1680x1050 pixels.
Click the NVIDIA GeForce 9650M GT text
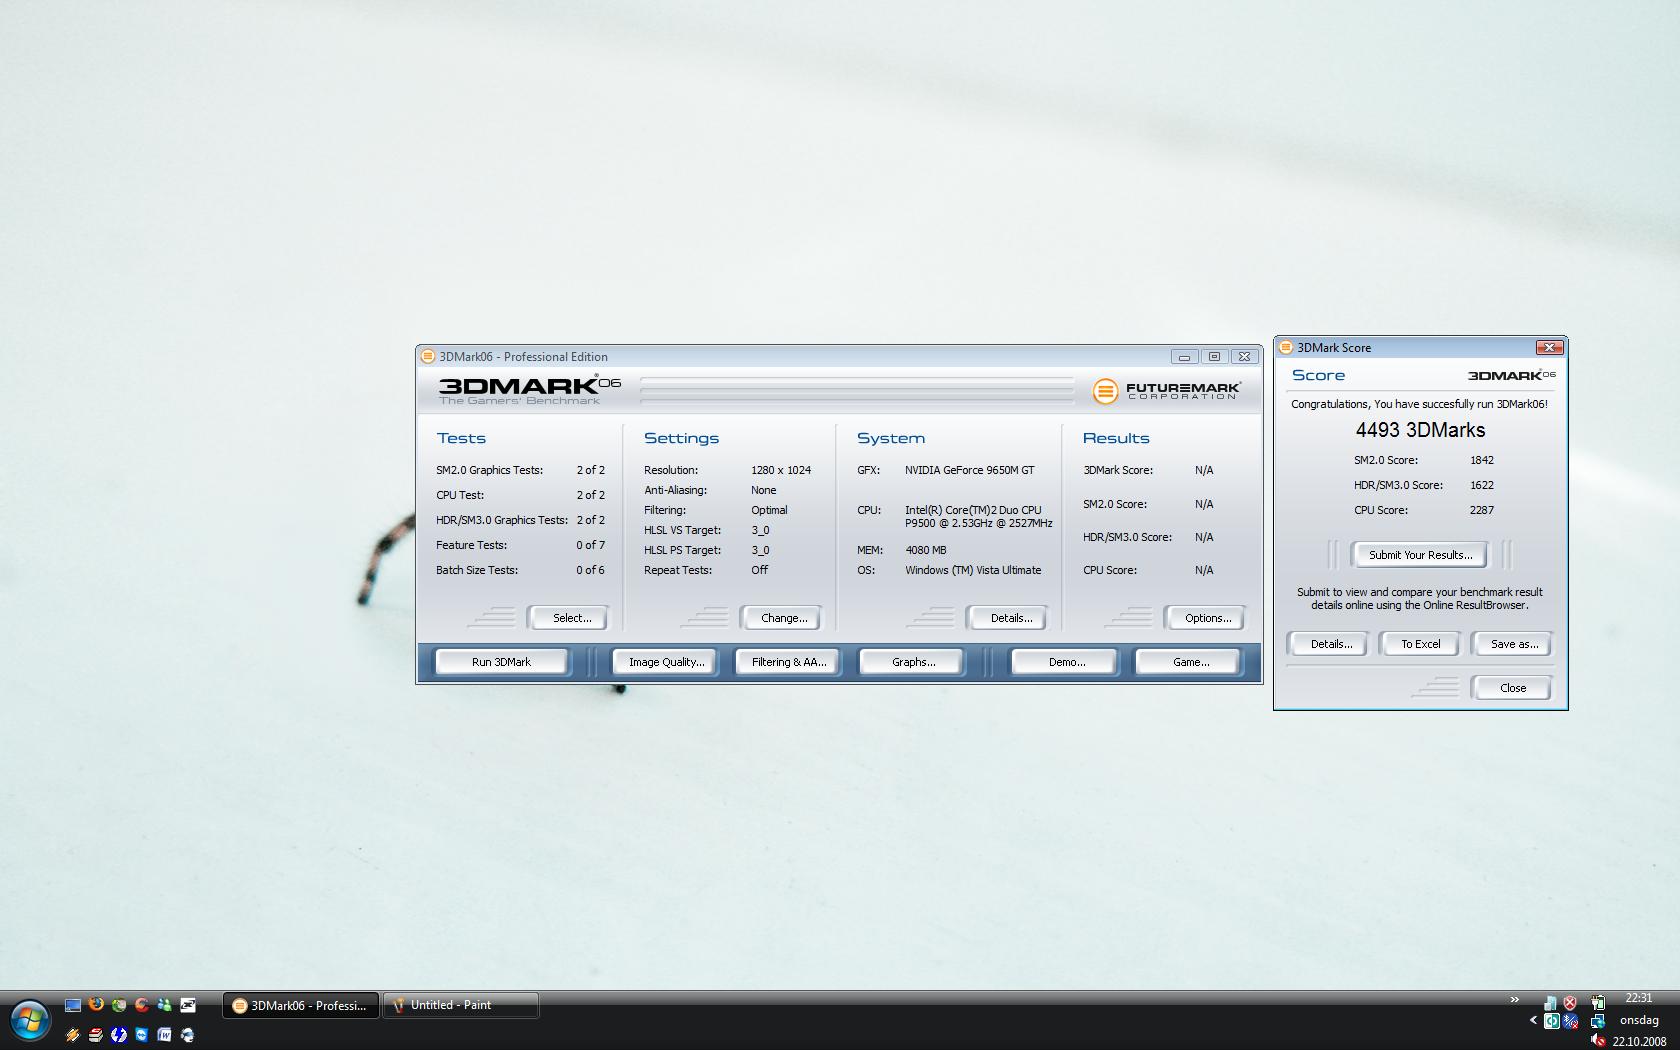point(969,470)
